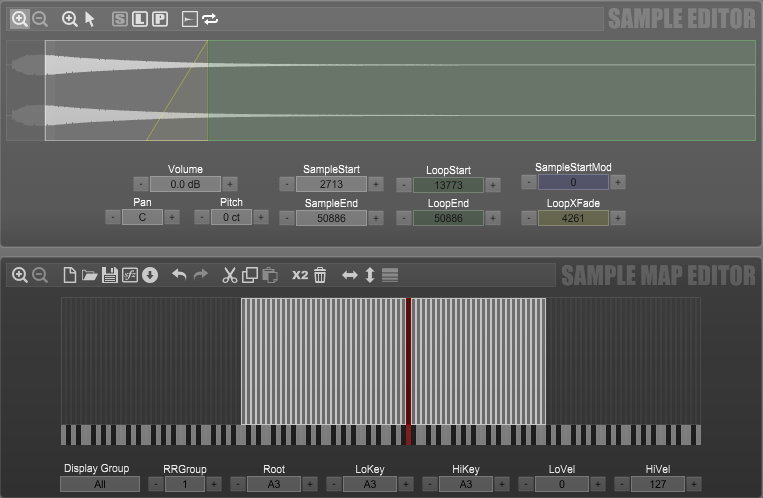This screenshot has width=763, height=498.
Task: Increase Pan with the plus button
Action: coord(172,217)
